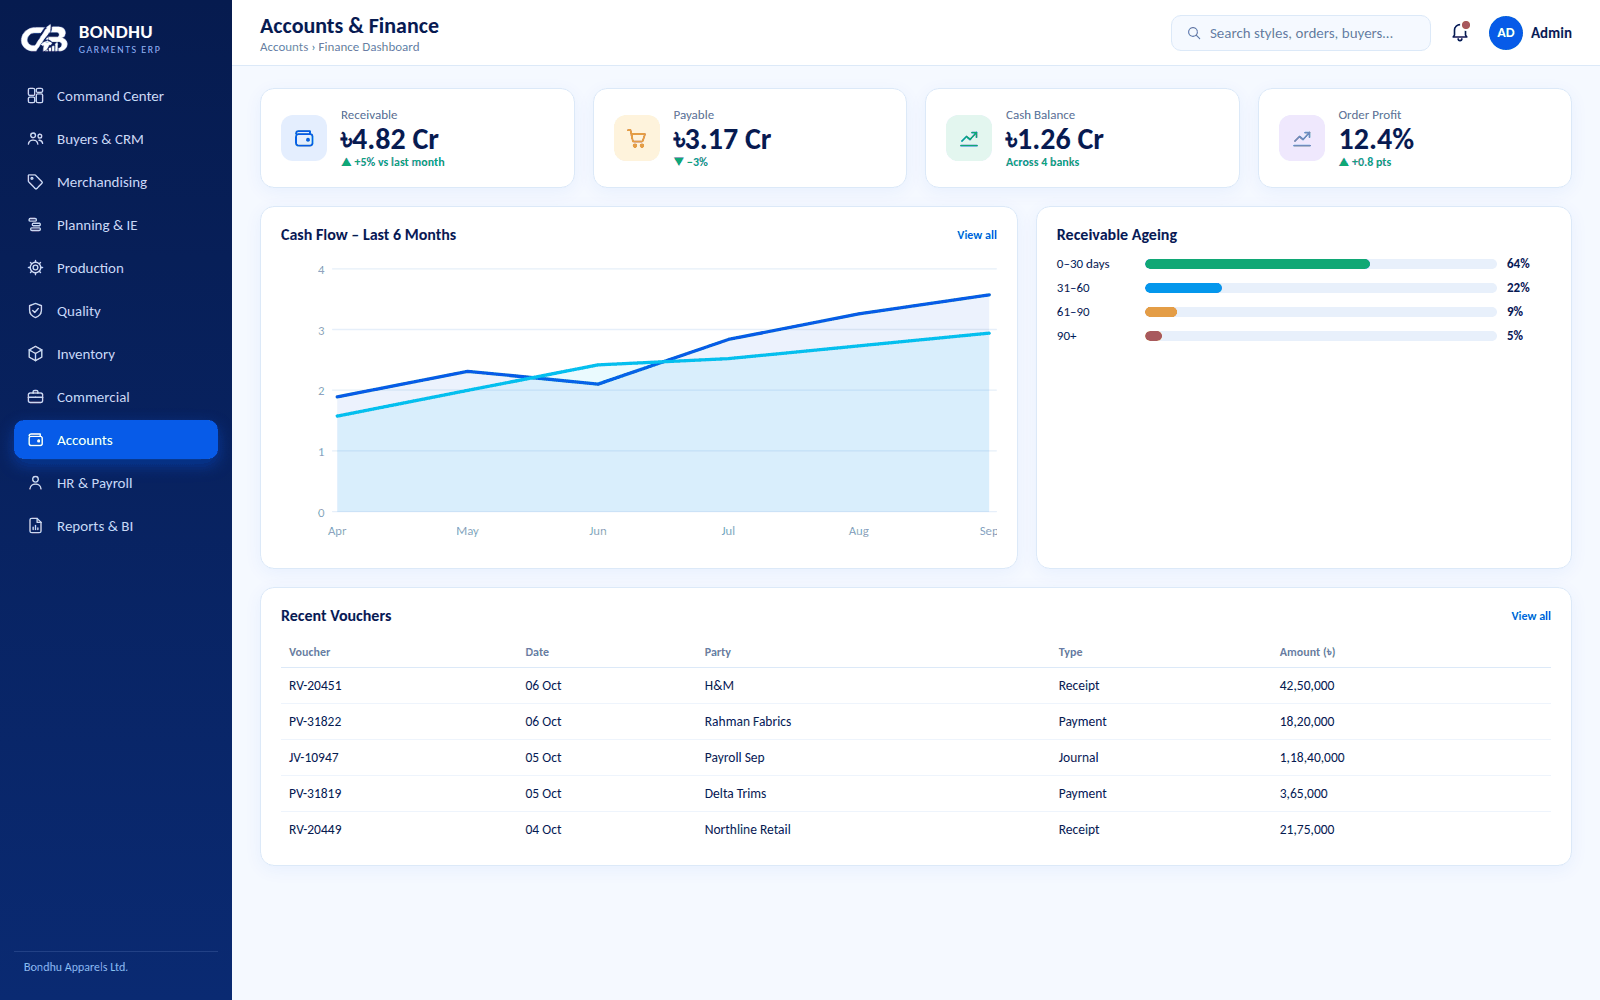The width and height of the screenshot is (1600, 1000).
Task: Select voucher JV-10947
Action: click(314, 758)
